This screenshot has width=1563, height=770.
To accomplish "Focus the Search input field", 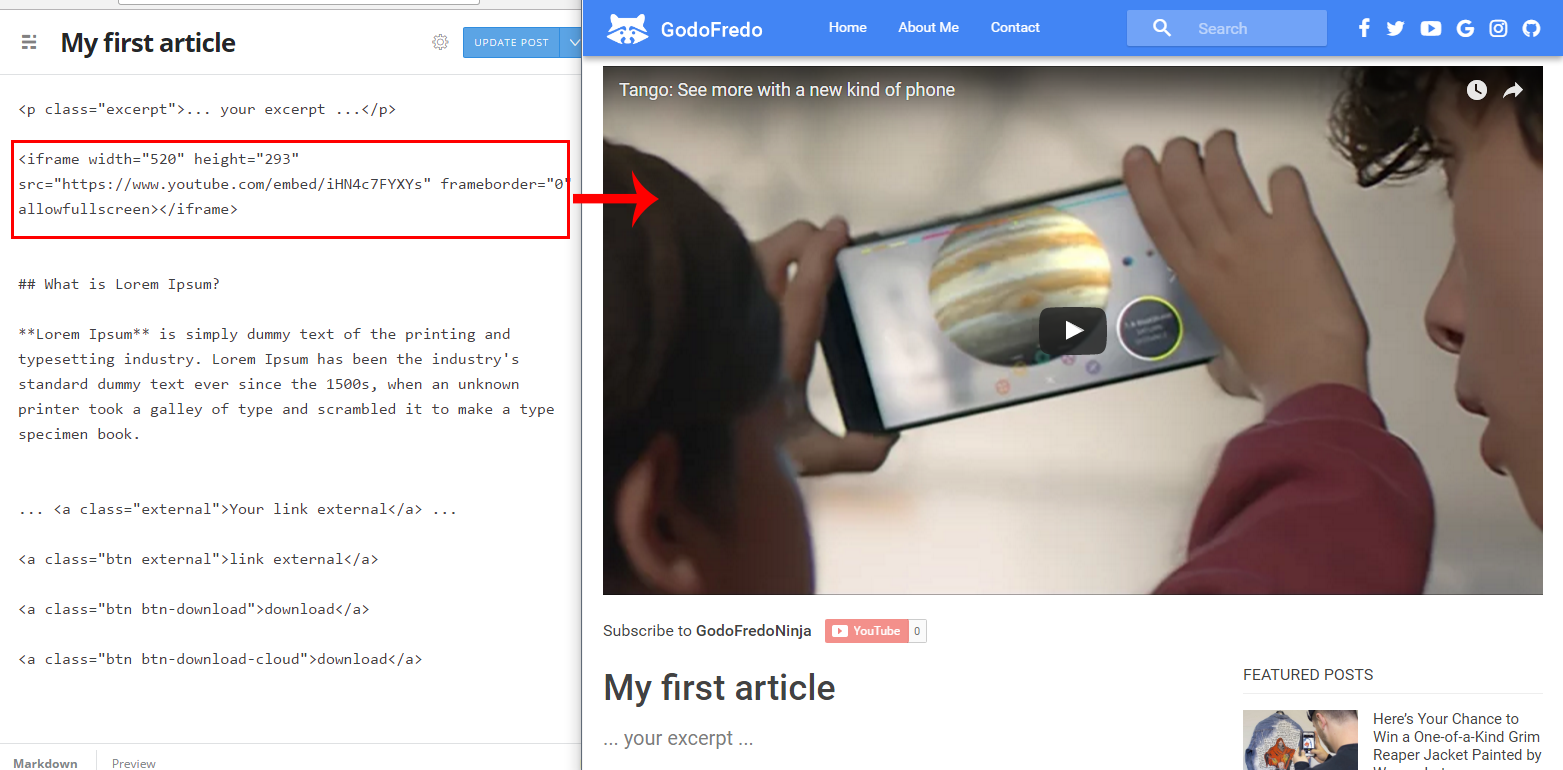I will point(1227,28).
